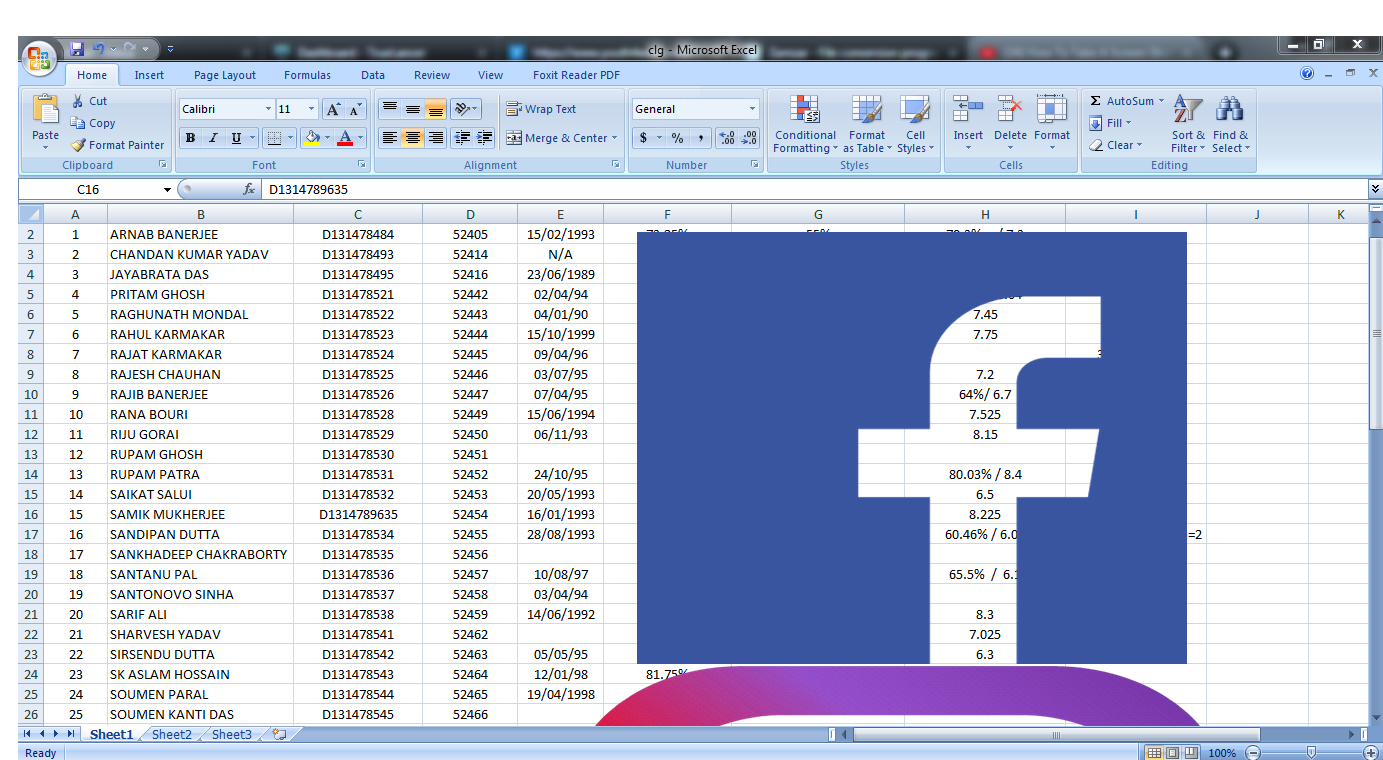
Task: Open Sort & Filter menu
Action: tap(1188, 124)
